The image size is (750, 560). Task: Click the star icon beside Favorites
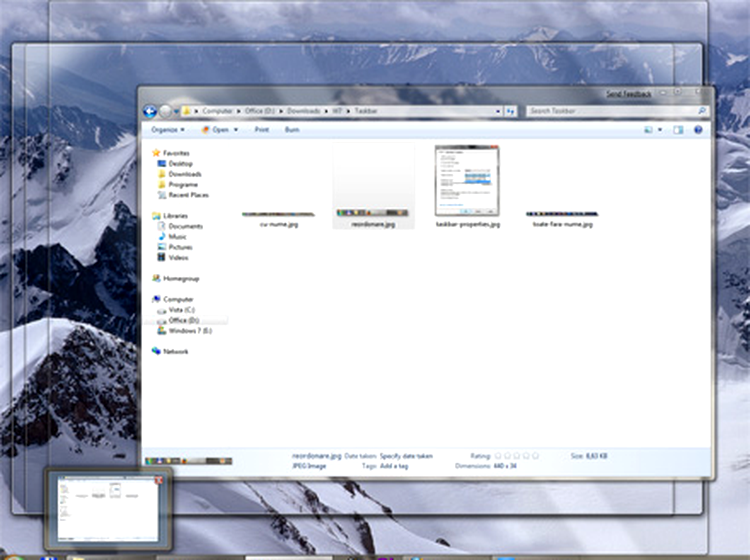click(x=156, y=153)
